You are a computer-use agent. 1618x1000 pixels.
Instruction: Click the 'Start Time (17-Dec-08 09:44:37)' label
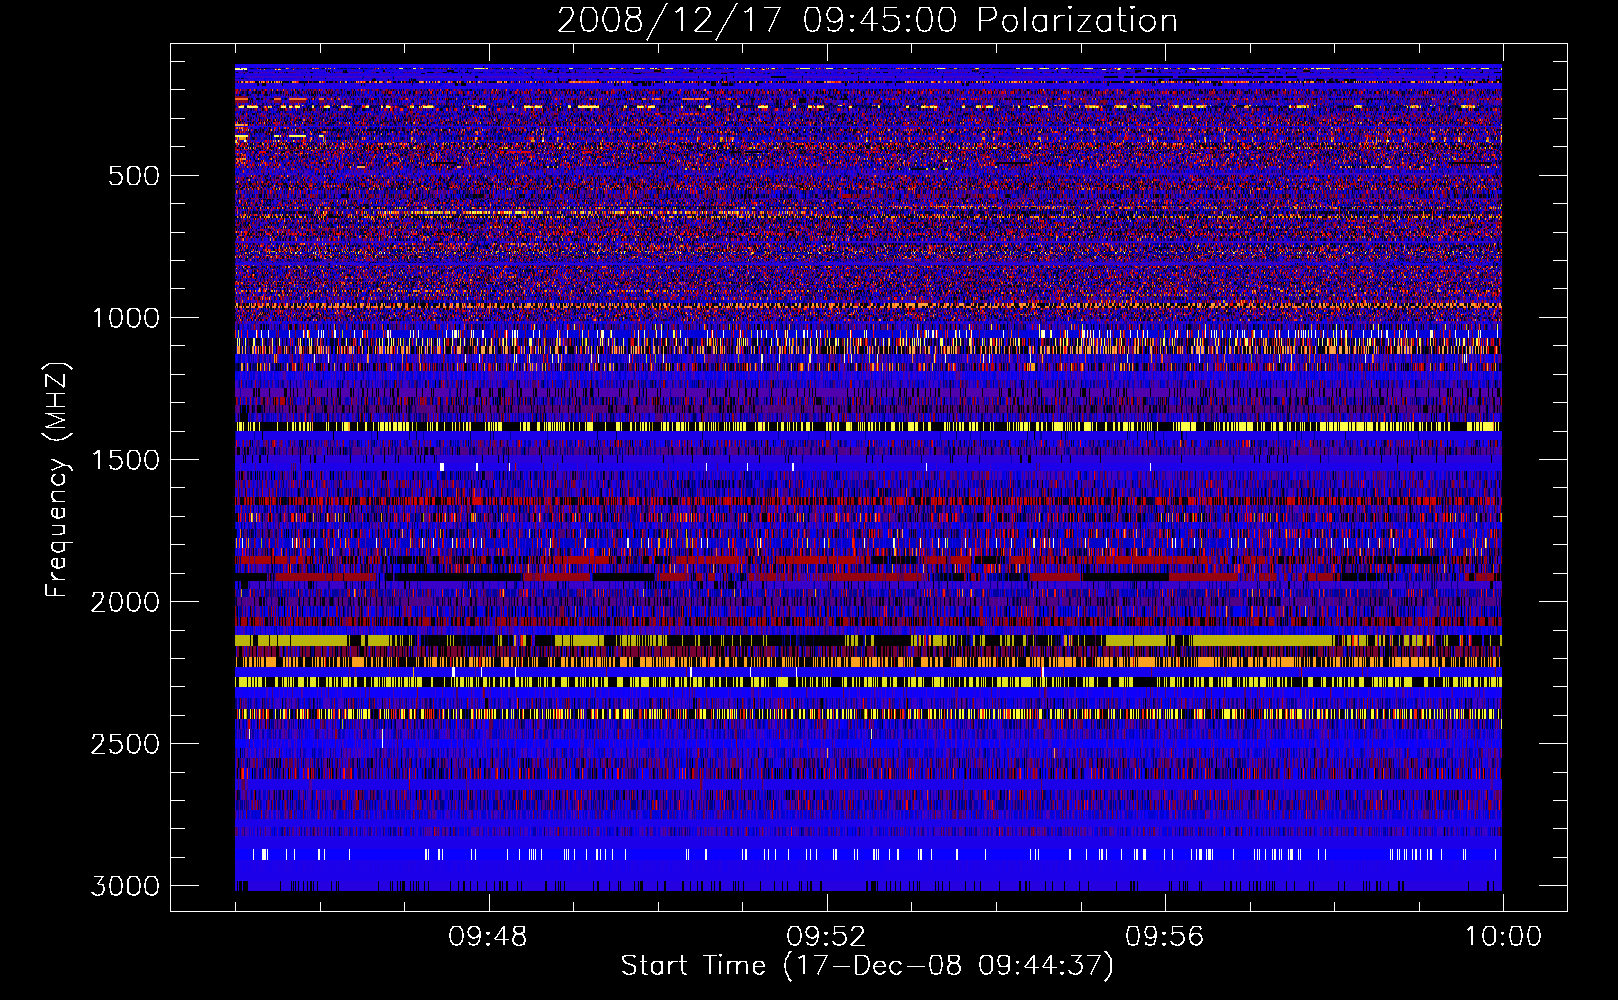point(867,966)
